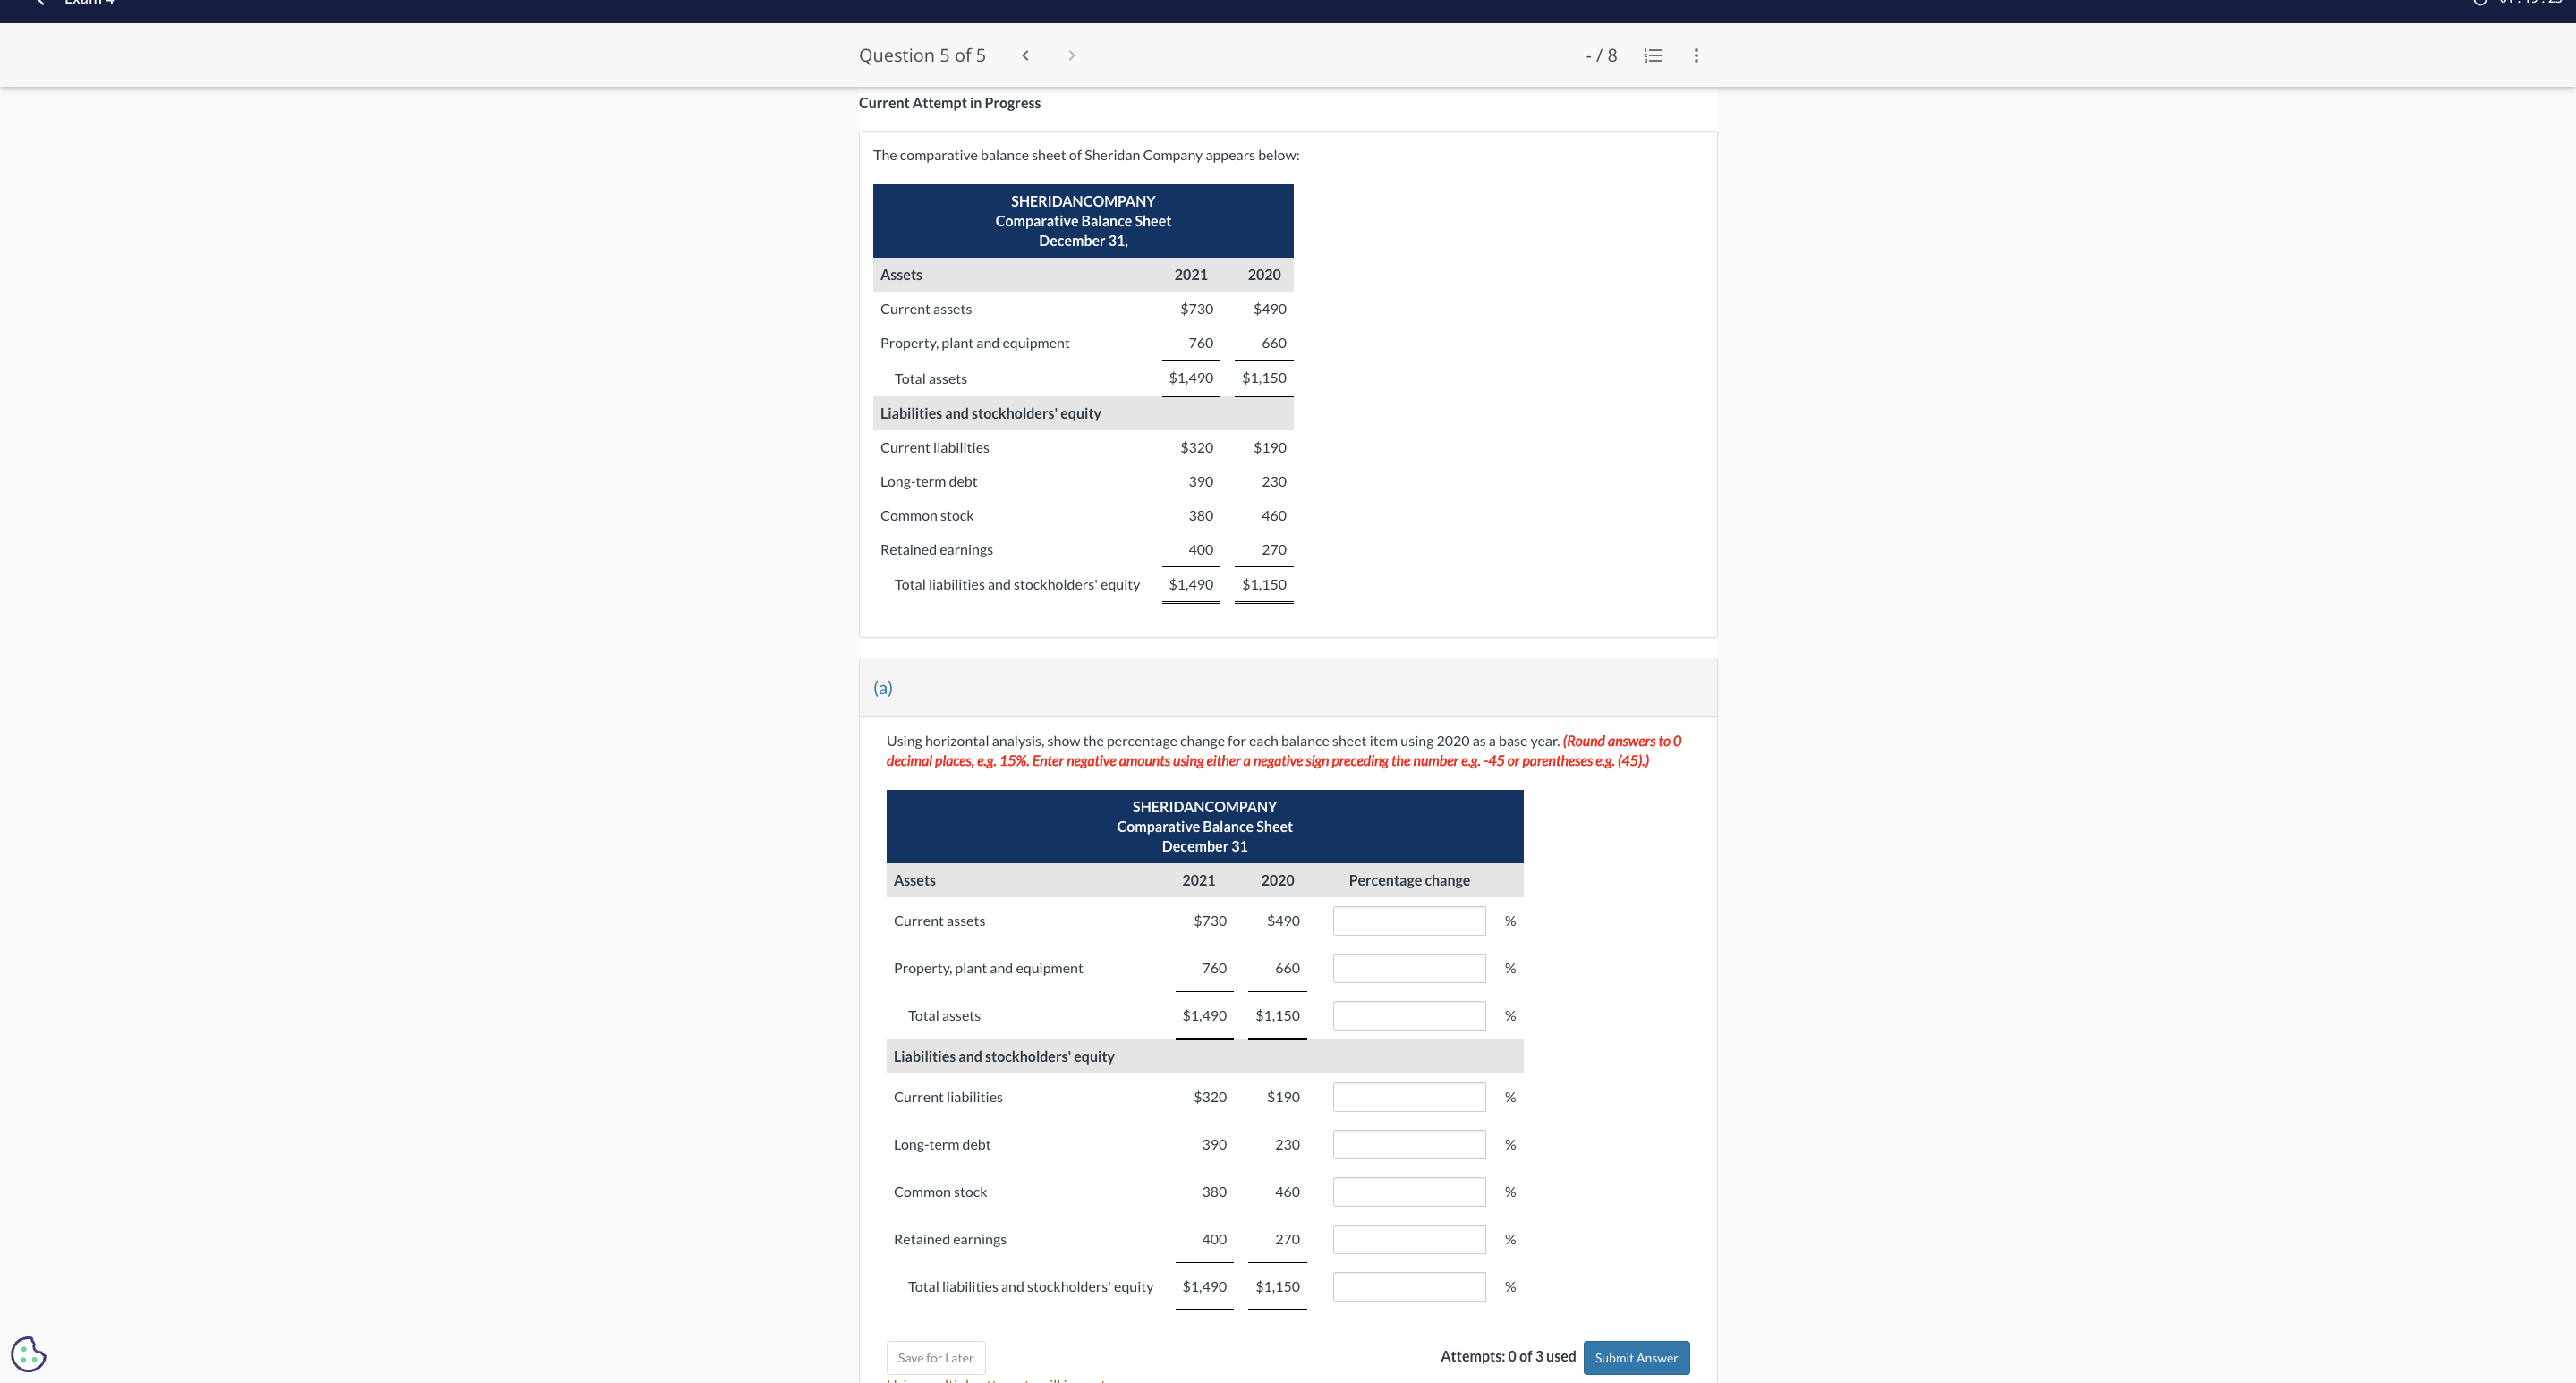The width and height of the screenshot is (2576, 1383).
Task: Go to previous question arrow
Action: 1025,56
